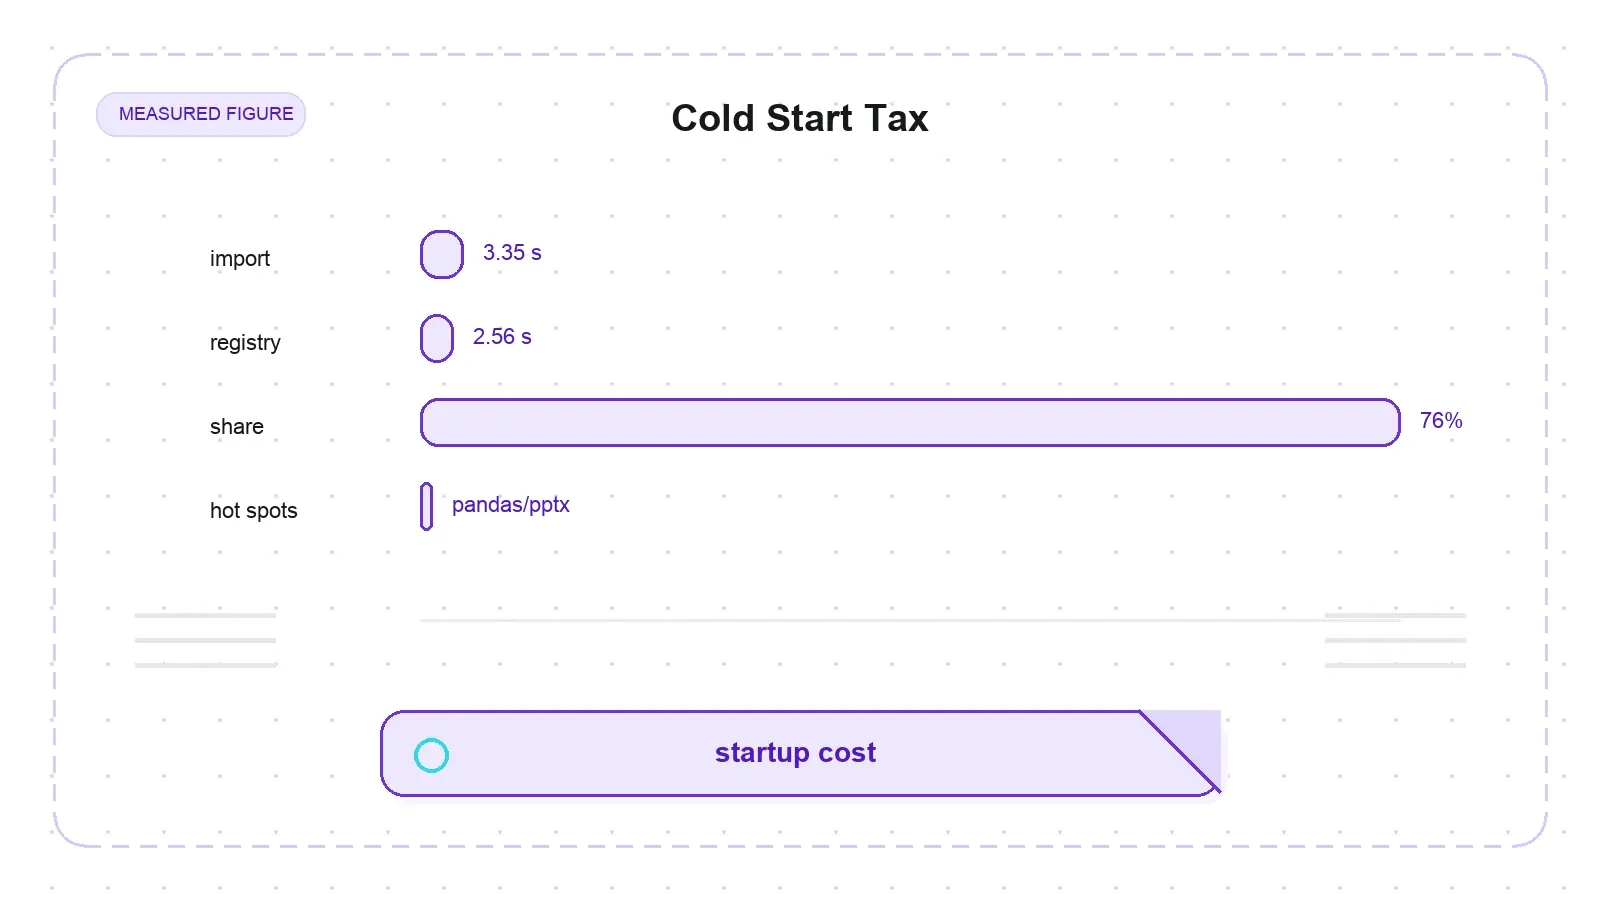Click the 76% share progress bar

click(910, 422)
